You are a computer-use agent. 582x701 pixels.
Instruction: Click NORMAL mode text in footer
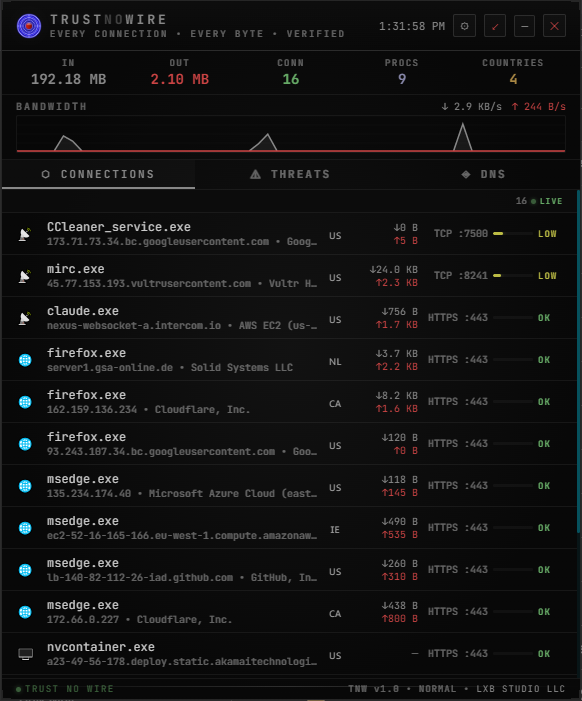point(437,689)
